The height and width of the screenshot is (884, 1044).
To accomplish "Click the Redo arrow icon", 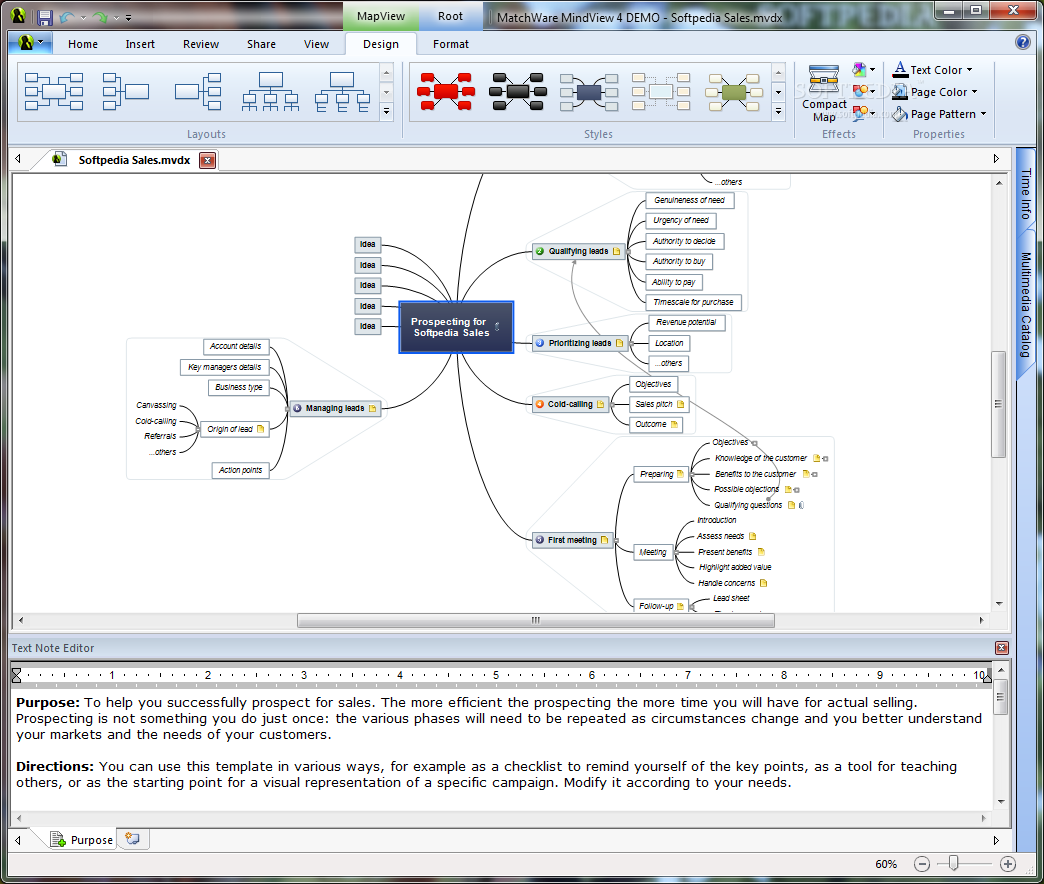I will coord(101,17).
